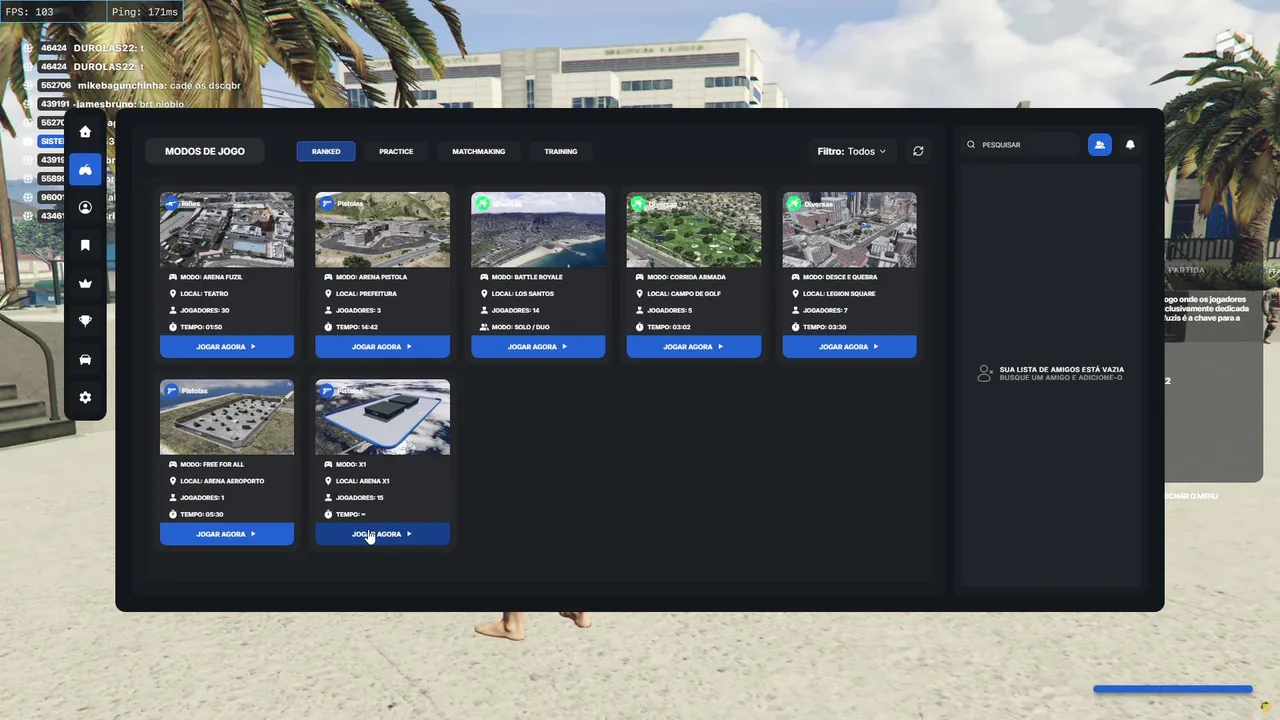1280x720 pixels.
Task: Click JOGAR AGORA for X1 mode
Action: coord(382,534)
